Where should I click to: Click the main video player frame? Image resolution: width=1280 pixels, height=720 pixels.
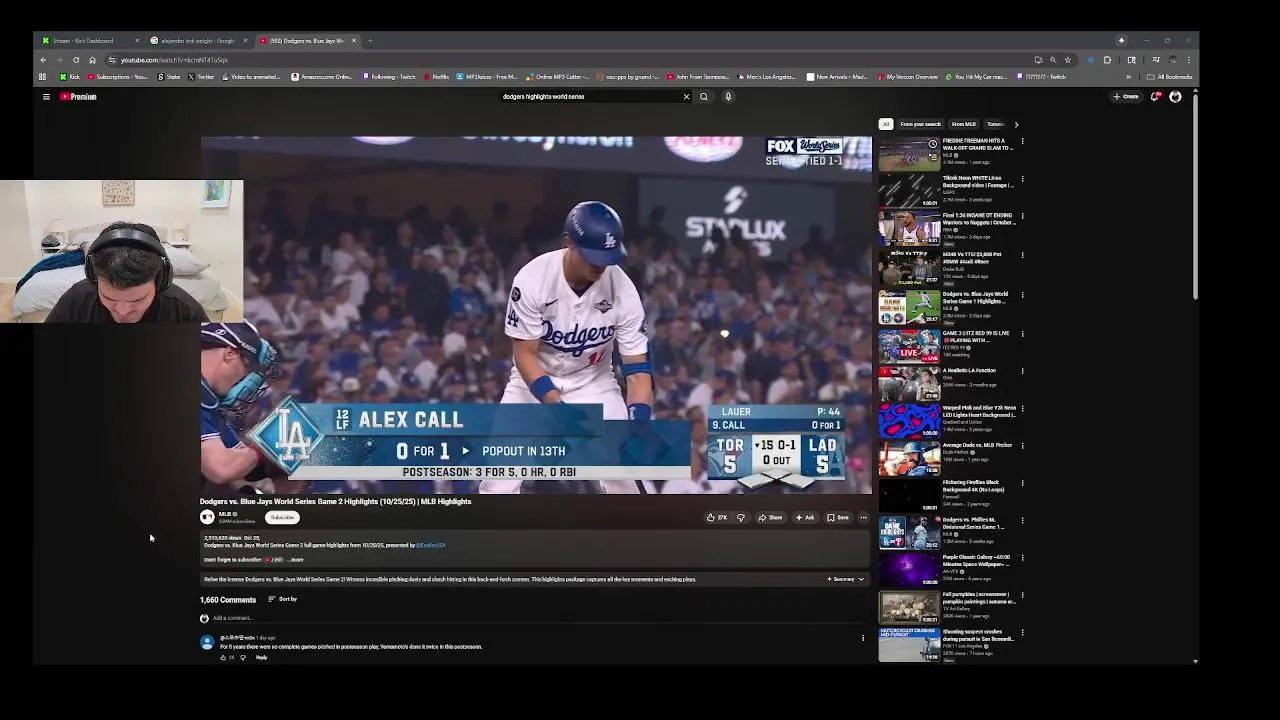536,315
